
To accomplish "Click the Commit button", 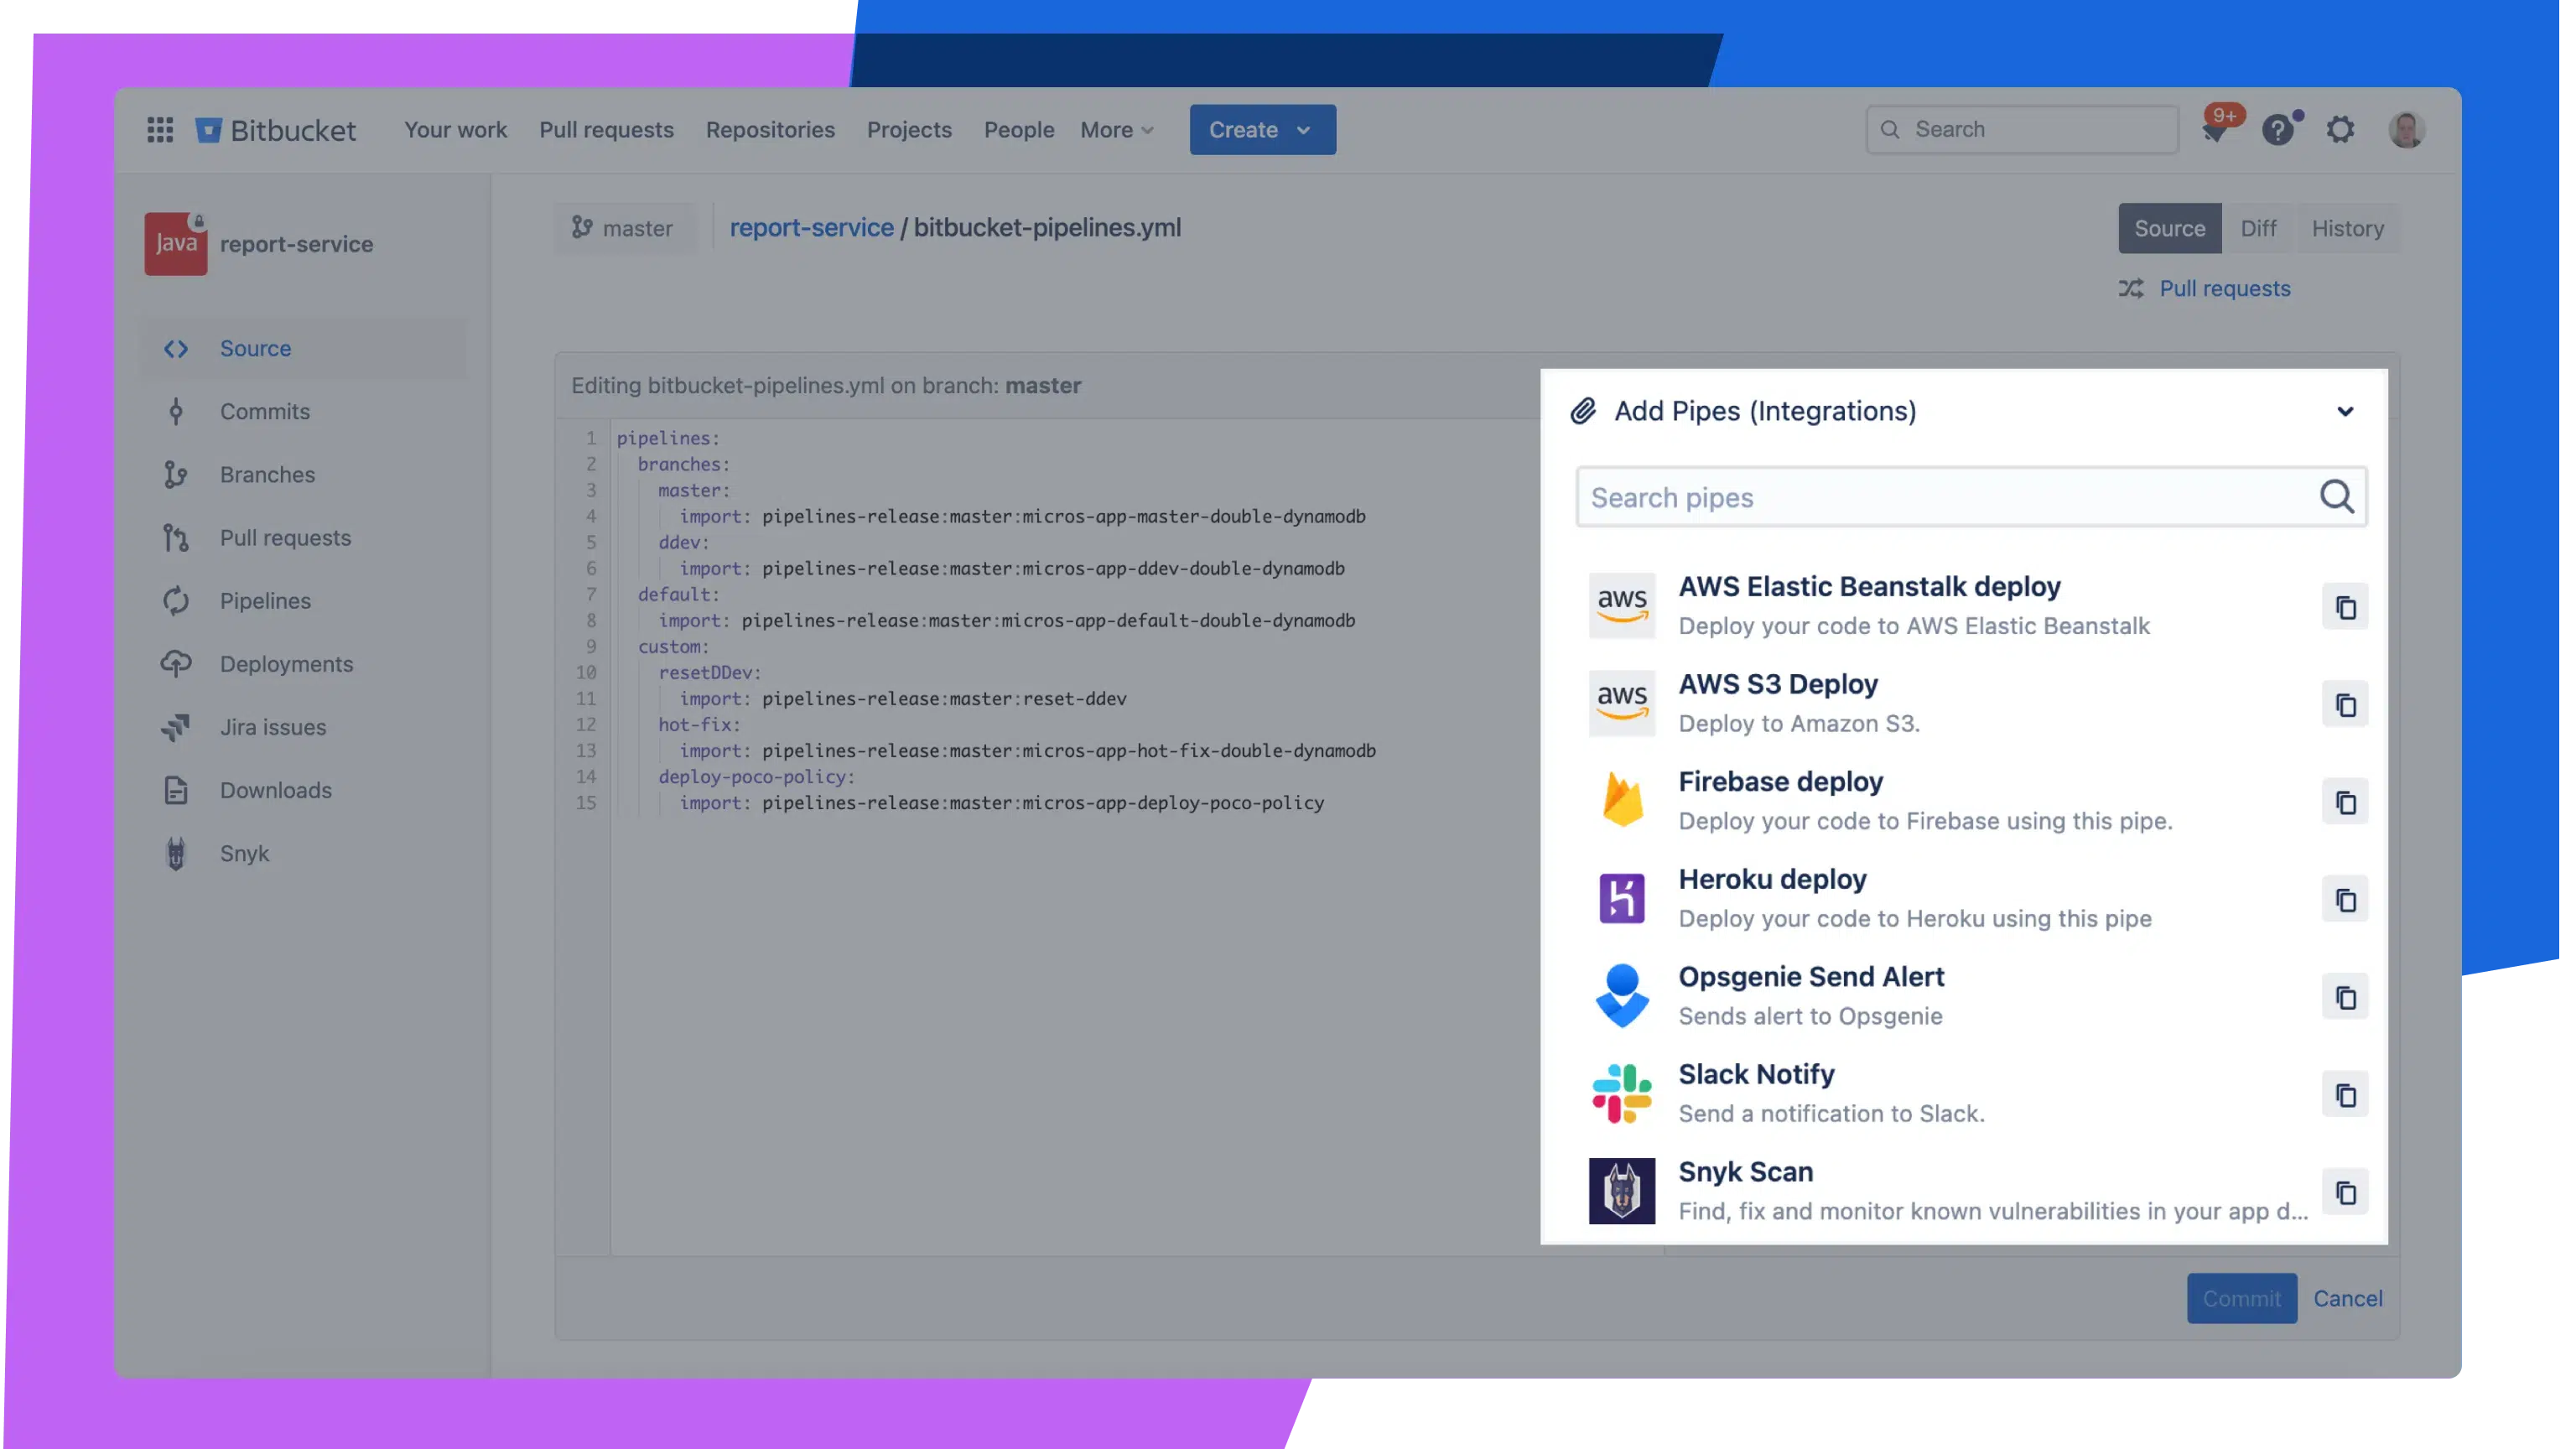I will click(x=2241, y=1298).
